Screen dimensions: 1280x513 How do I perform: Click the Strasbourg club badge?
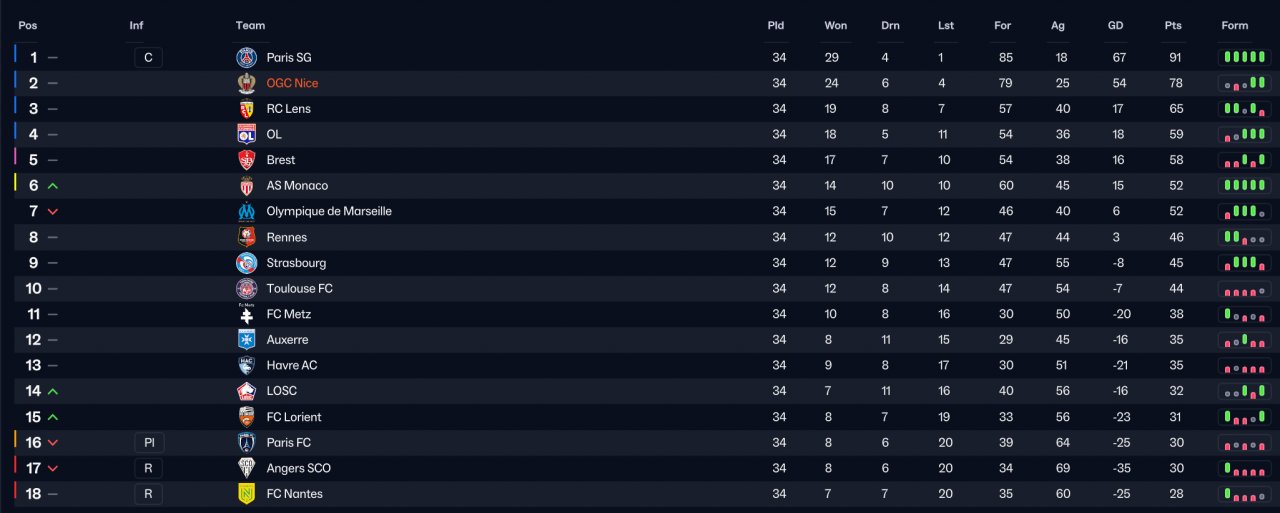coord(246,263)
